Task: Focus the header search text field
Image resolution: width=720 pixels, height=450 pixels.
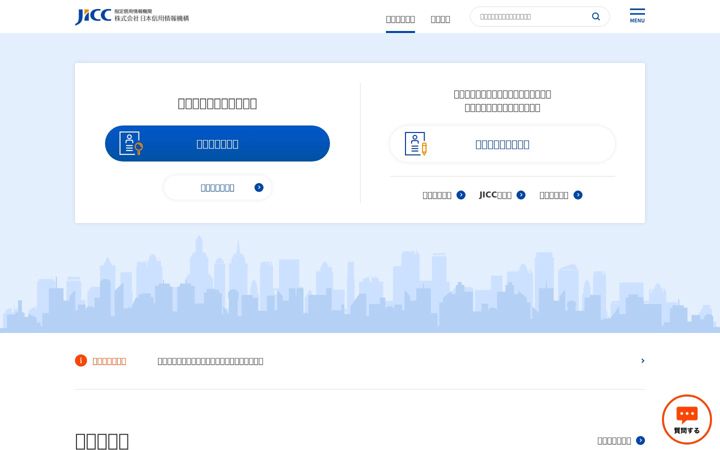Action: point(533,17)
